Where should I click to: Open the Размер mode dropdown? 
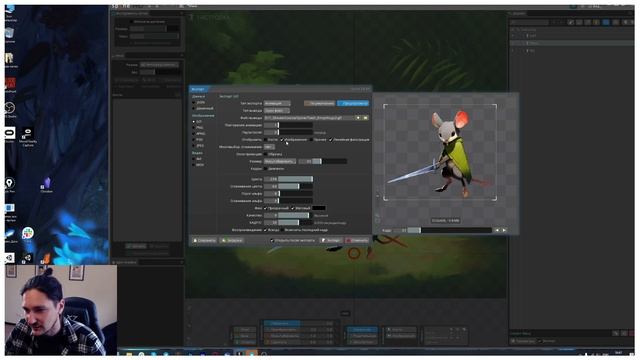[x=280, y=161]
